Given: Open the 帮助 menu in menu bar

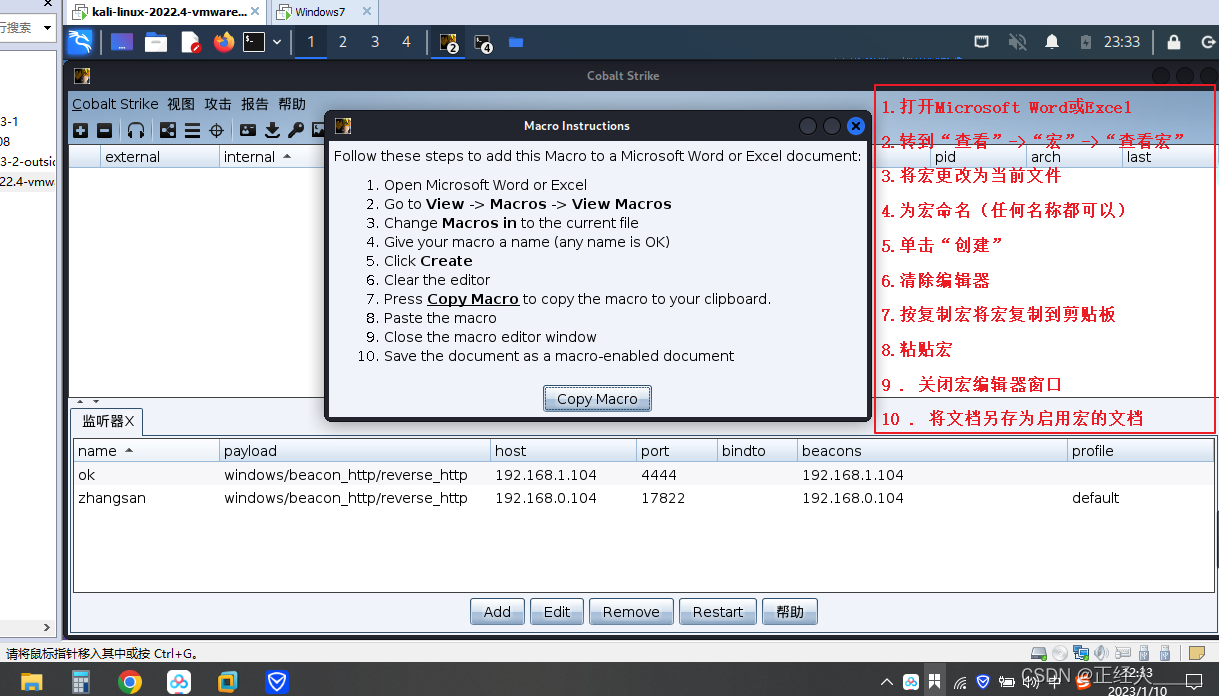Looking at the screenshot, I should click(292, 104).
